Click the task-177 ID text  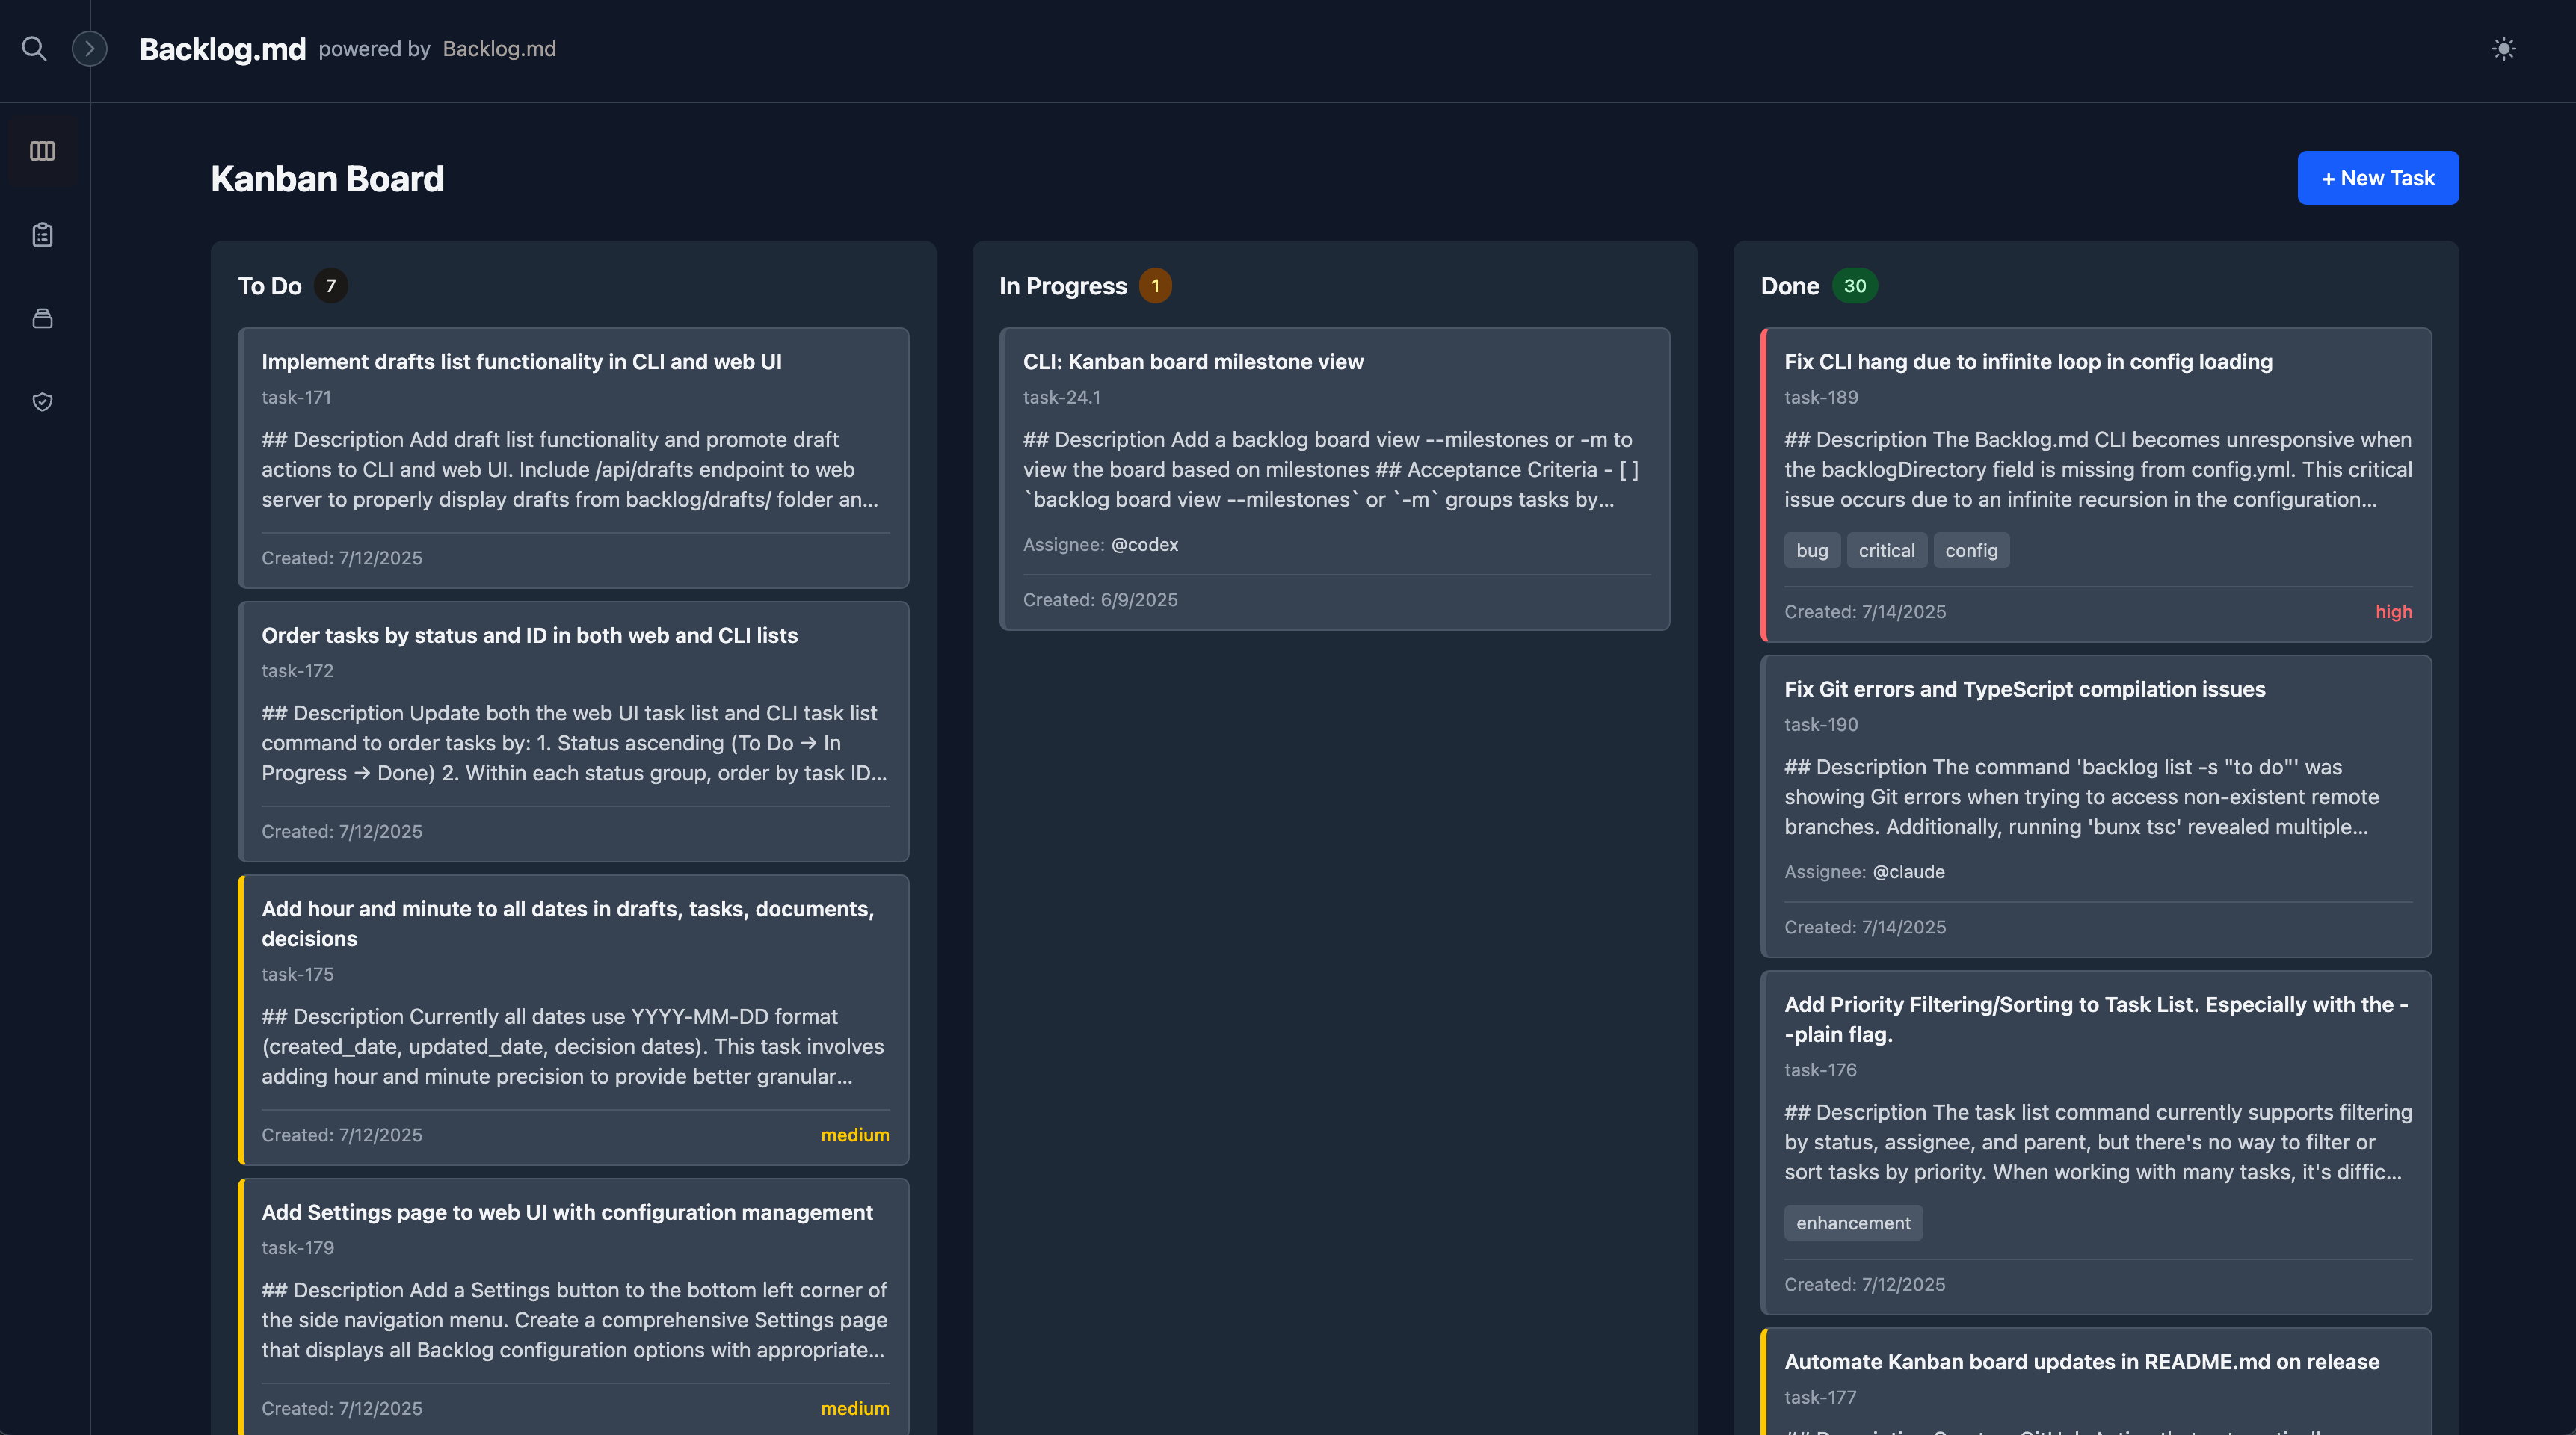tap(1820, 1397)
